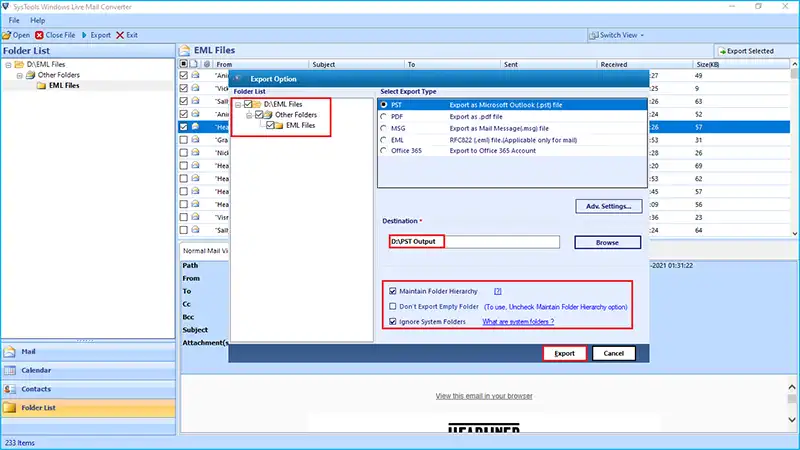The image size is (800, 450).
Task: Collapse Other Folders node in main Folder List
Action: (19, 76)
